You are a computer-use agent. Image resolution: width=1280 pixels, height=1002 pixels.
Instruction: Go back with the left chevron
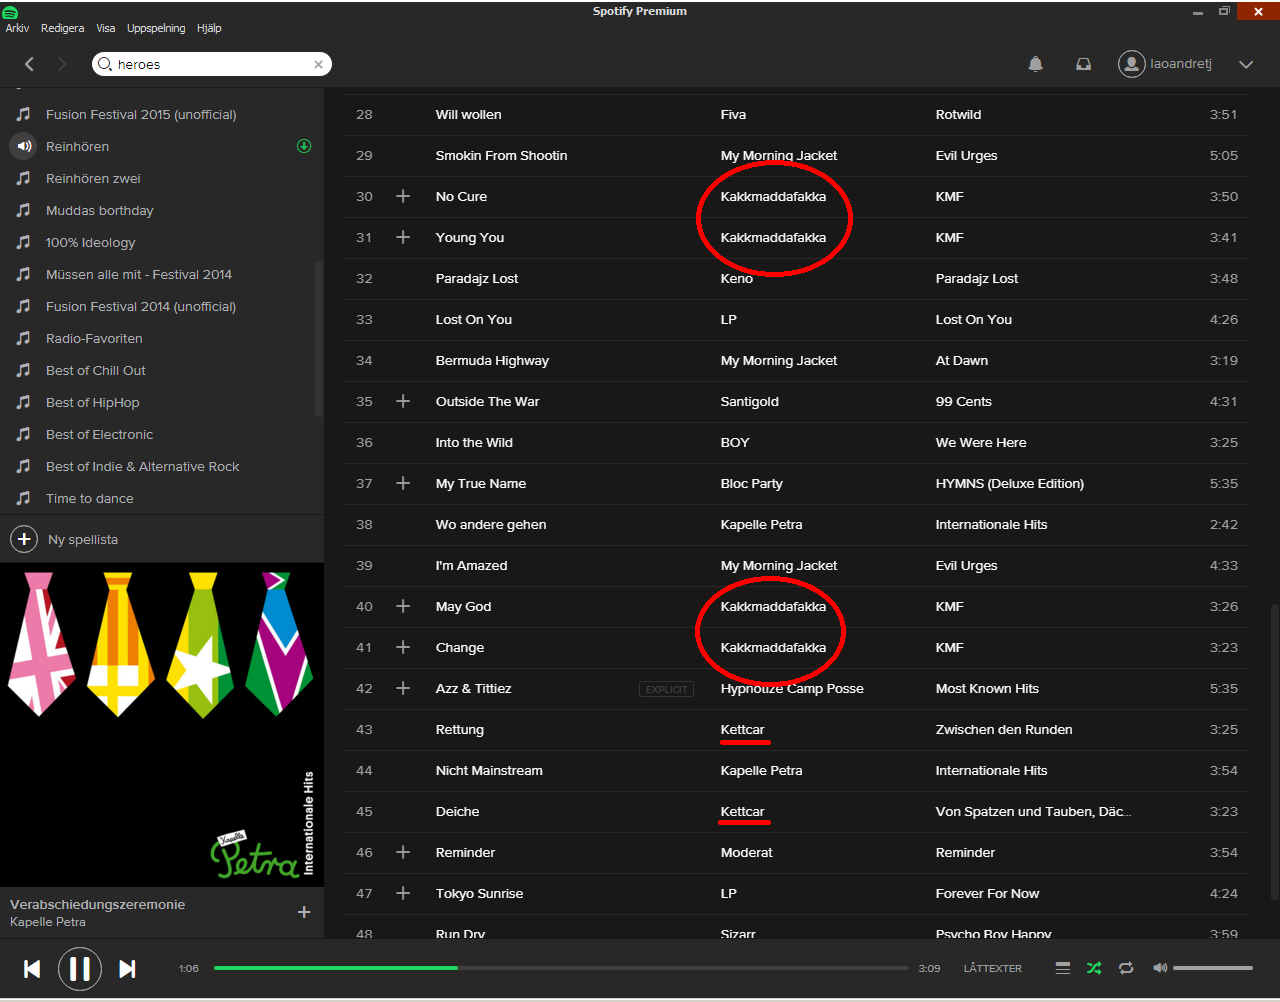pos(29,64)
